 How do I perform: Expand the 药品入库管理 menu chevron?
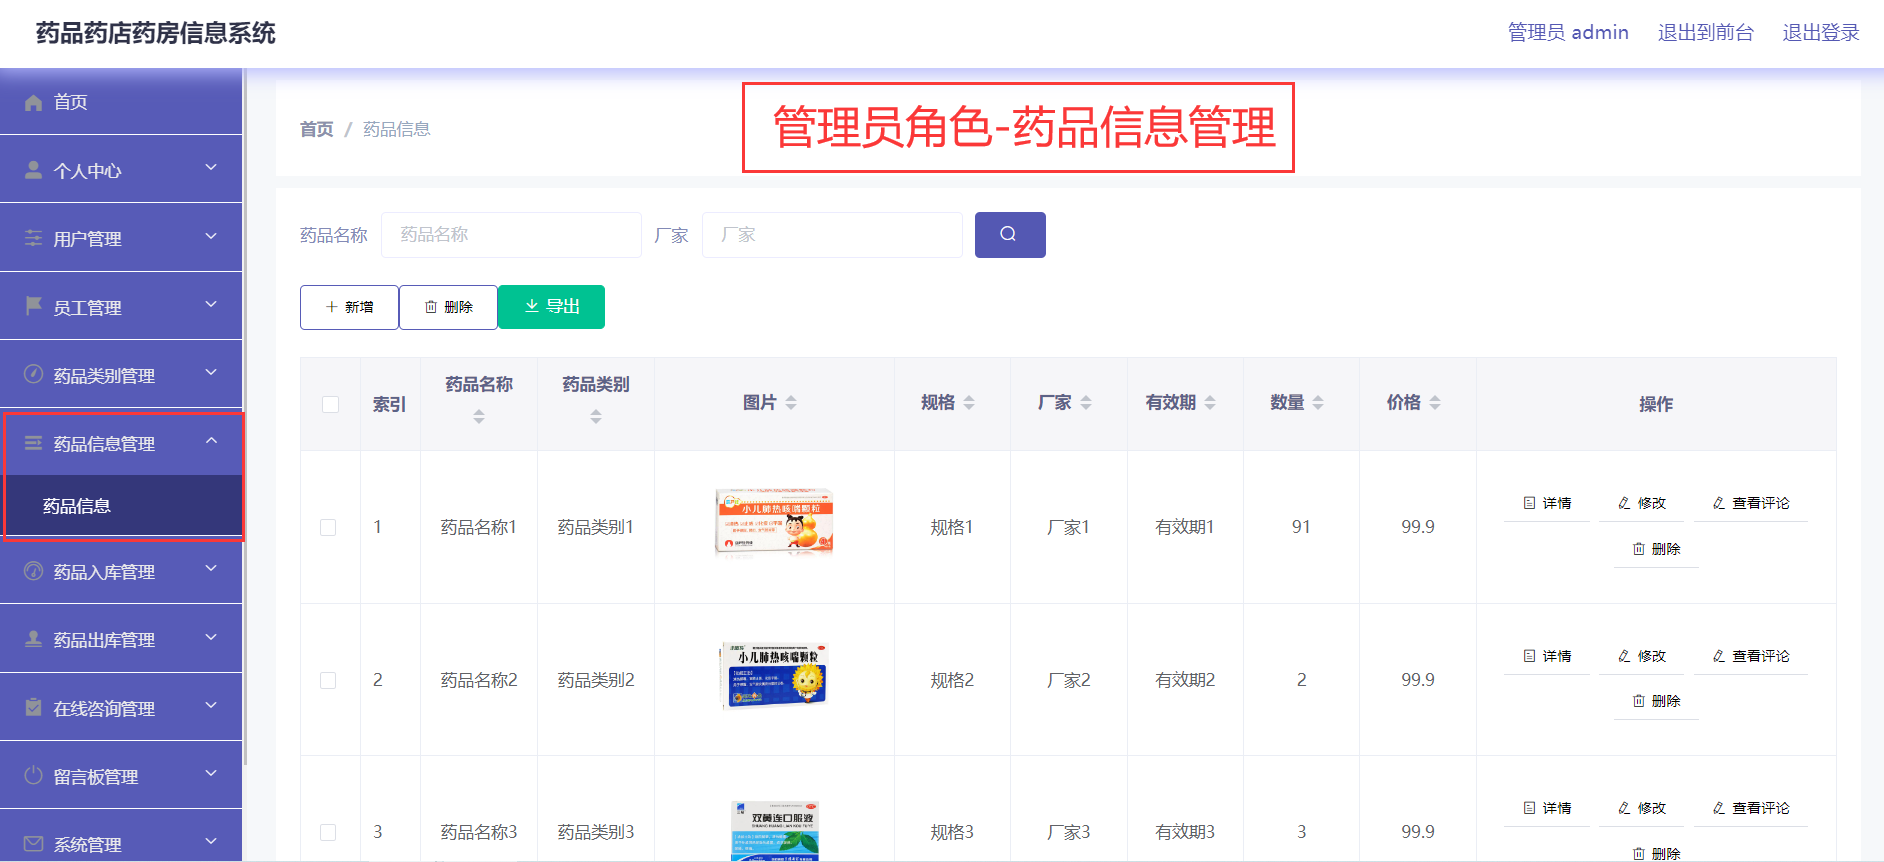point(211,568)
